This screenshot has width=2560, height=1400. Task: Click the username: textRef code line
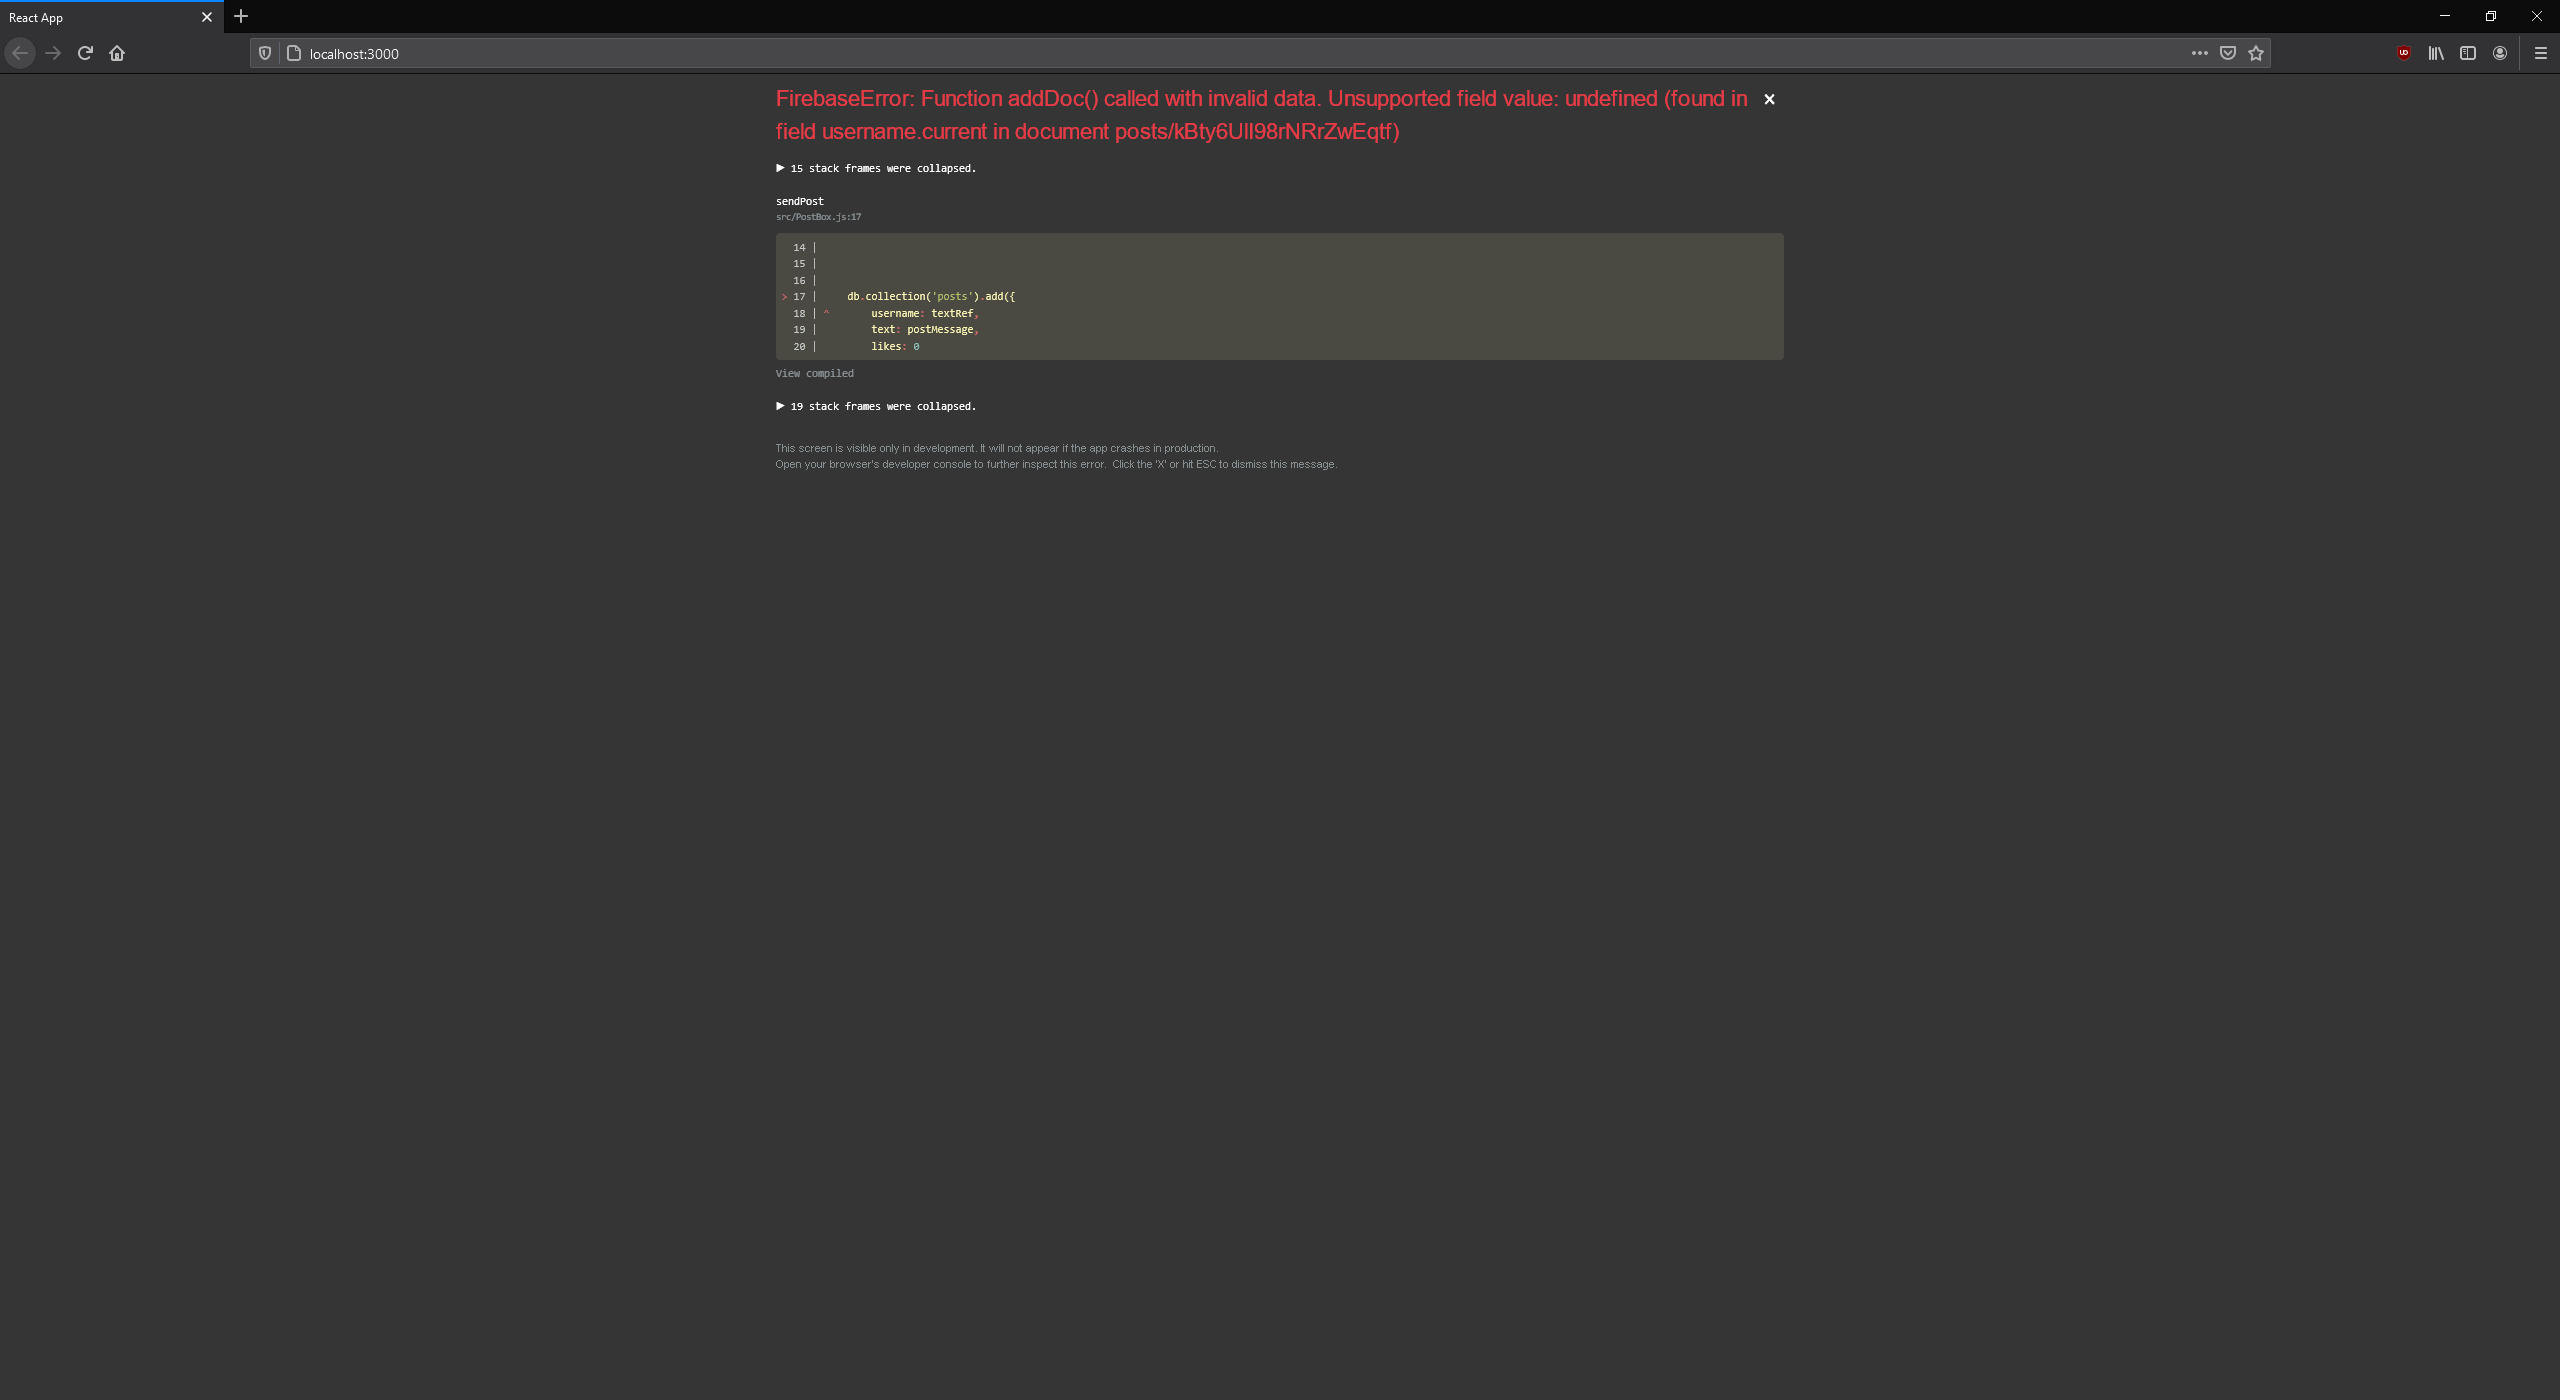click(924, 313)
